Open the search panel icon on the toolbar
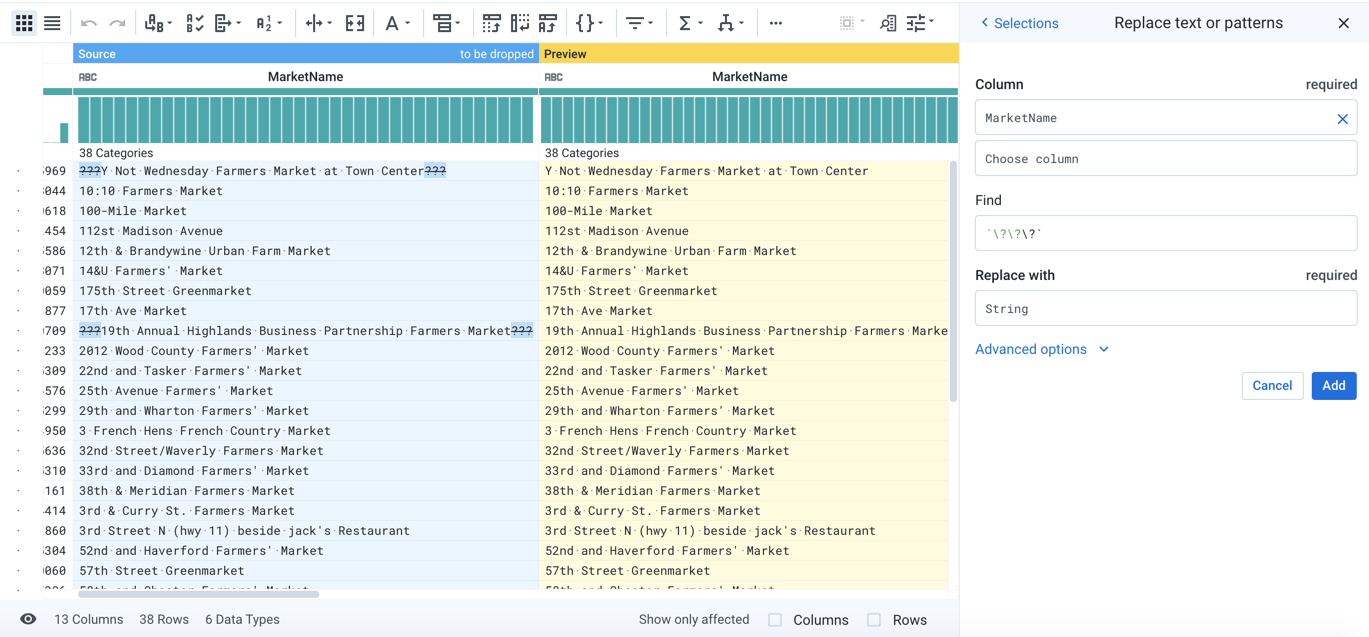The height and width of the screenshot is (637, 1369). (x=889, y=22)
